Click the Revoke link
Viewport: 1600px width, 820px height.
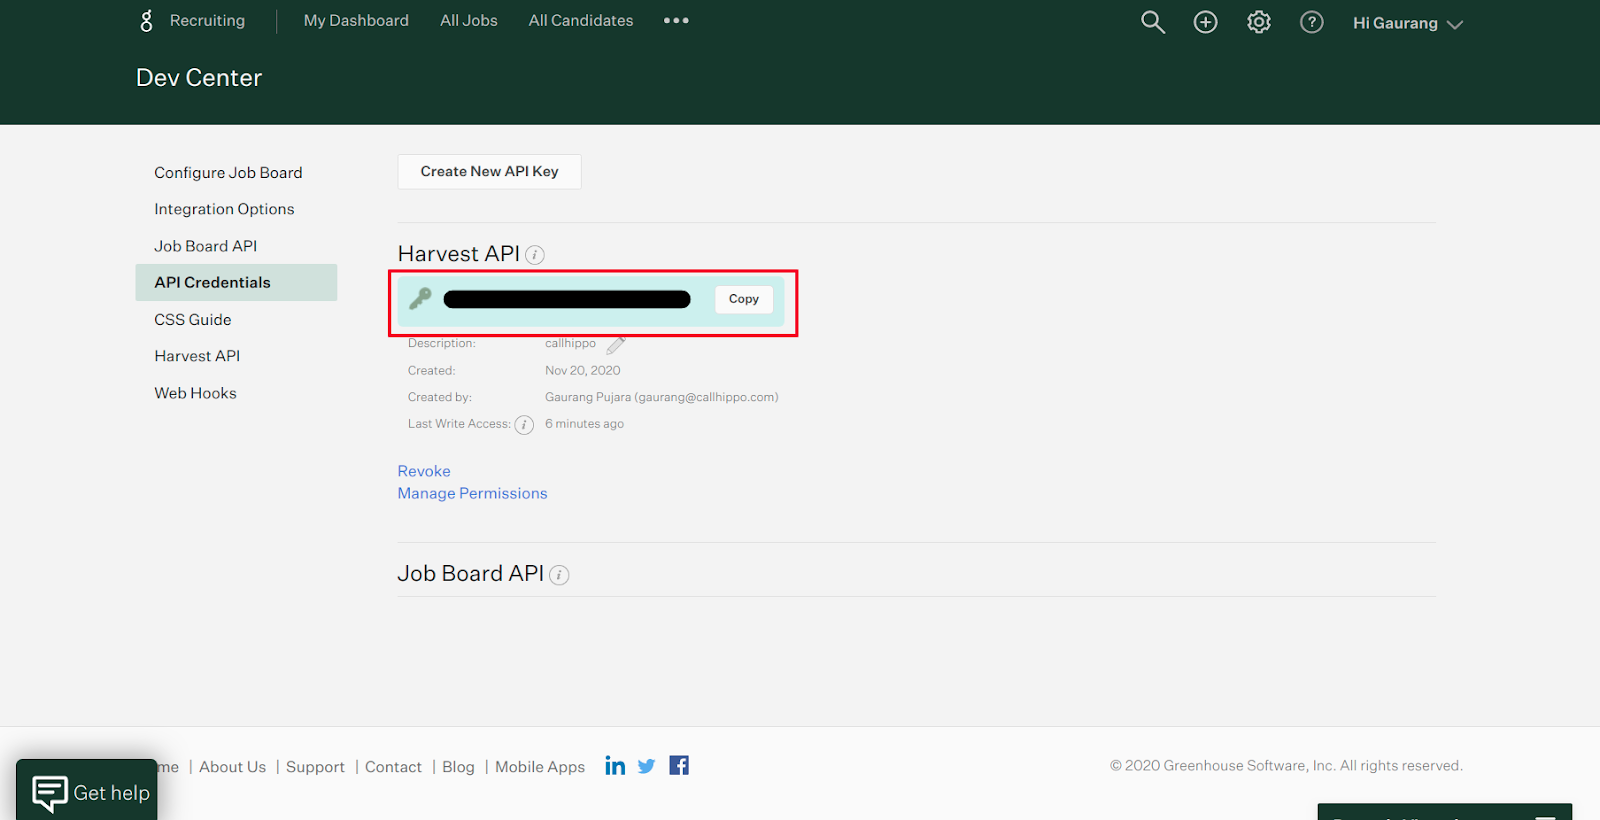[424, 471]
